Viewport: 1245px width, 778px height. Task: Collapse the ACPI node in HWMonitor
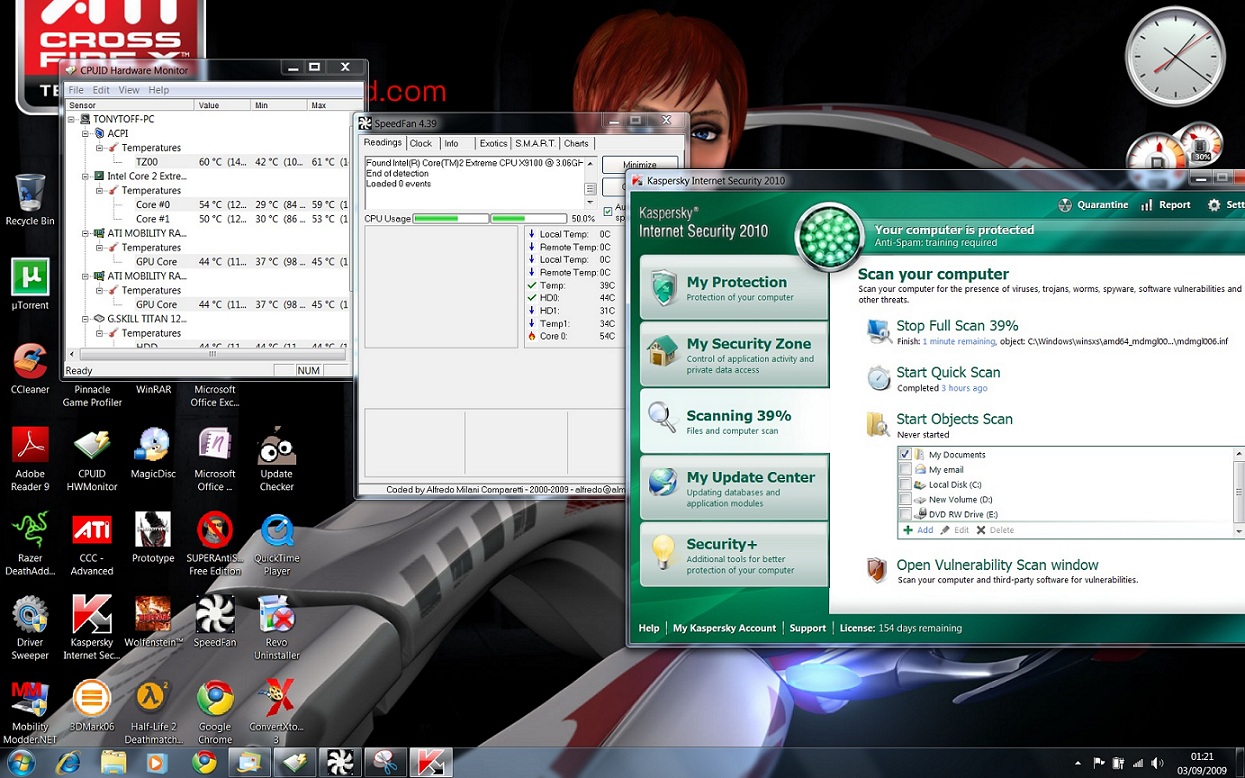coord(86,133)
